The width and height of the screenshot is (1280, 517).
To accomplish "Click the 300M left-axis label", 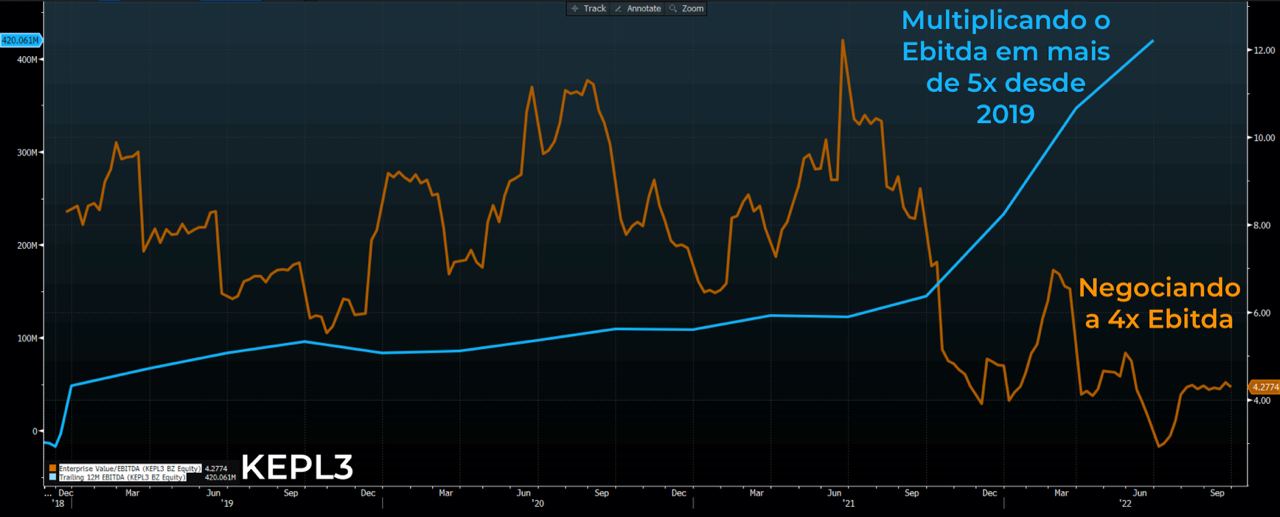I will click(x=29, y=152).
